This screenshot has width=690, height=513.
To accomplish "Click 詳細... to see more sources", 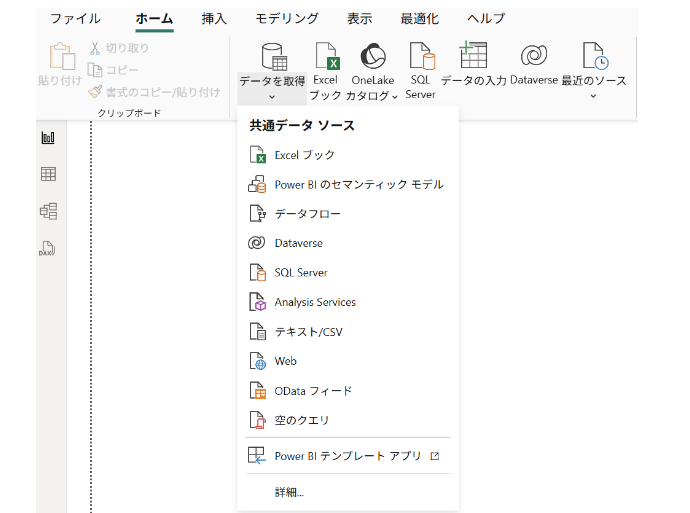I will coord(289,492).
